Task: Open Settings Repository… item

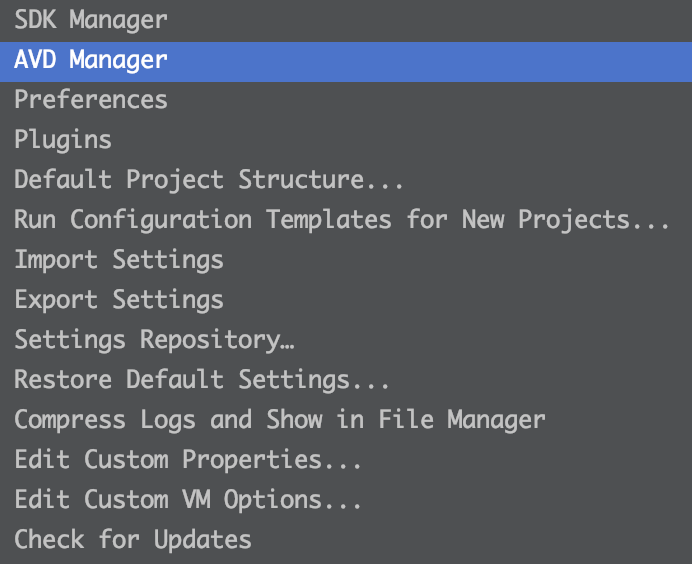Action: (x=346, y=340)
